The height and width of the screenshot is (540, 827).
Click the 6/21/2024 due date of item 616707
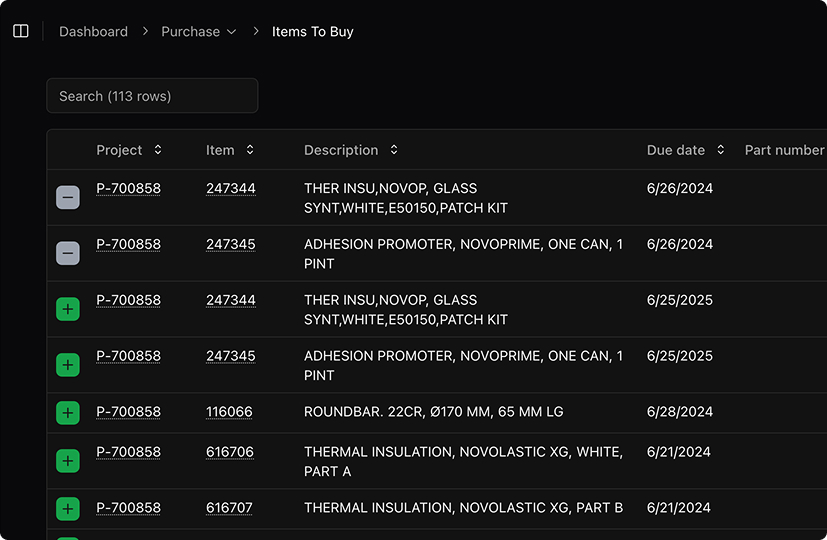678,508
